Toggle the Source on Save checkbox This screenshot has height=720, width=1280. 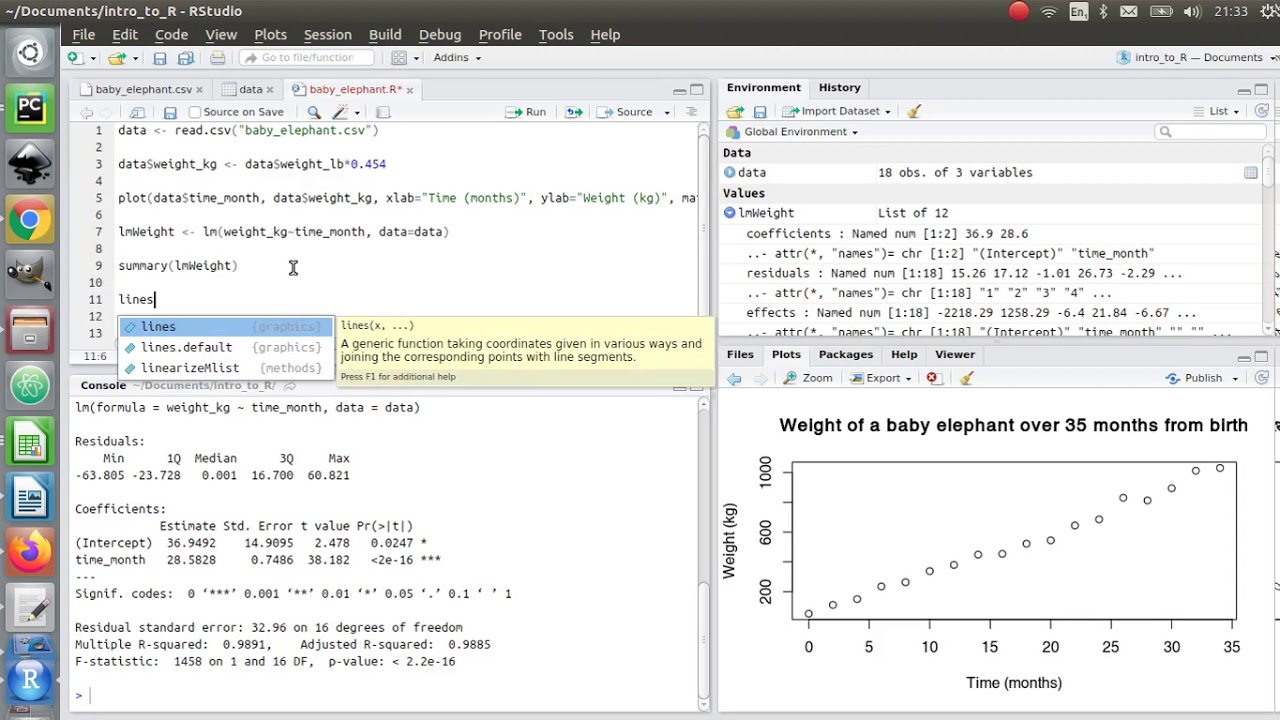195,112
